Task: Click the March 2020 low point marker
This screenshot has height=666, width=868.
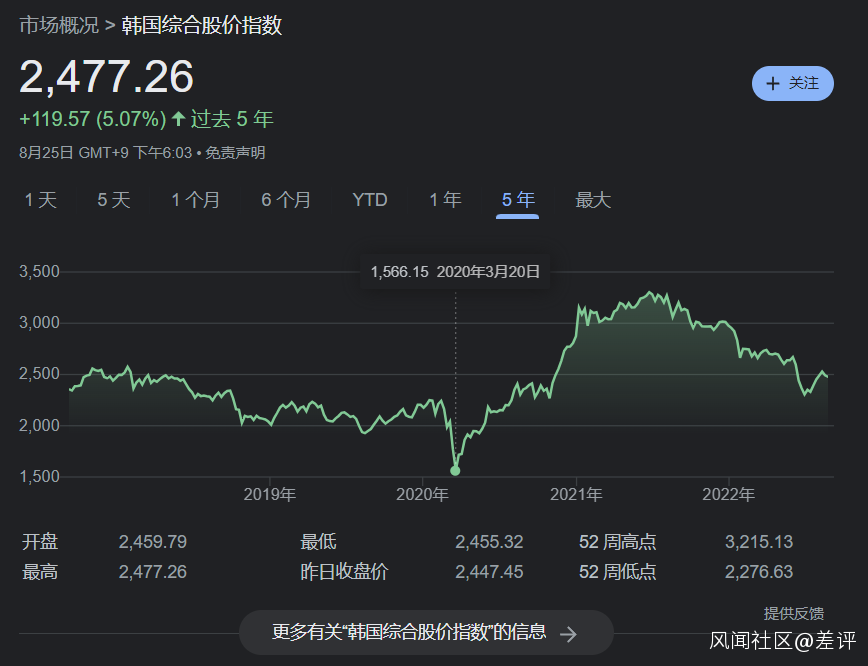Action: coord(455,470)
